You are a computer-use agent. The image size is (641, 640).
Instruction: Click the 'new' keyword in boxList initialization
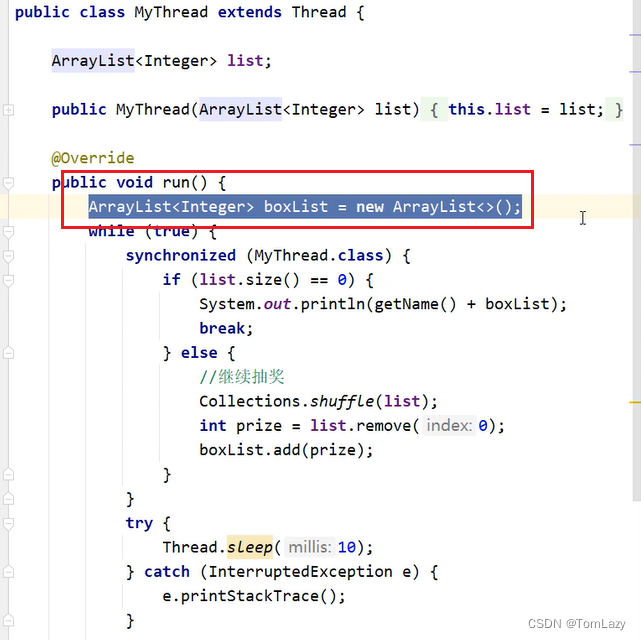[370, 207]
